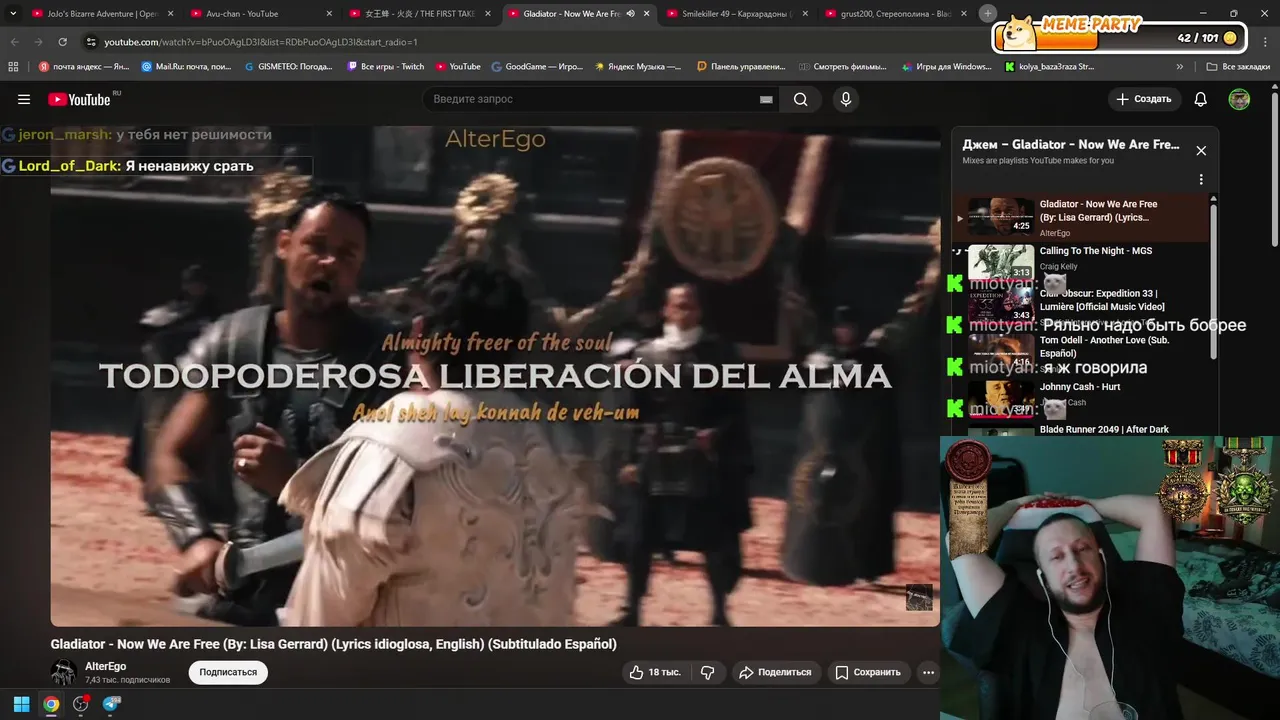Open Telegram from the taskbar
The image size is (1280, 720).
(x=111, y=704)
